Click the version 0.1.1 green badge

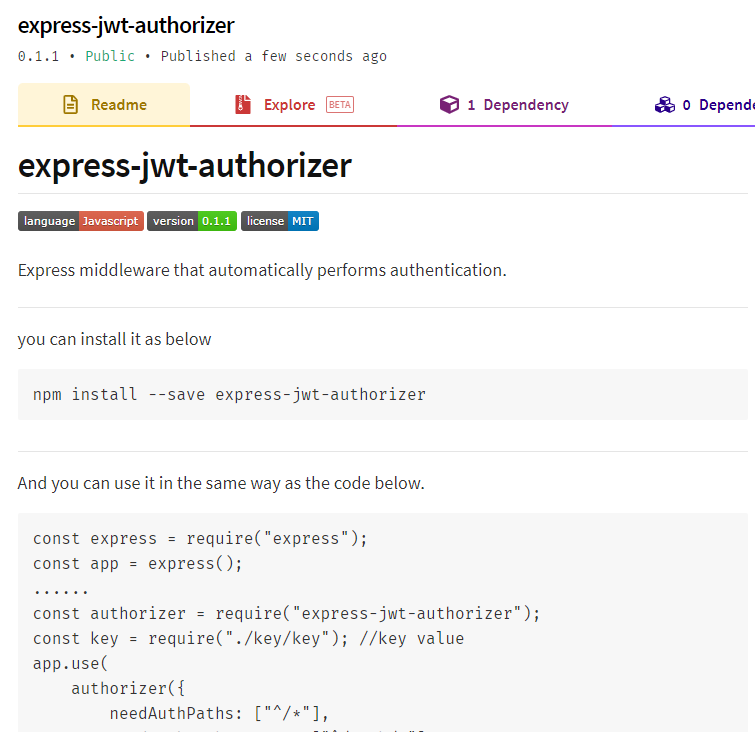pos(192,221)
